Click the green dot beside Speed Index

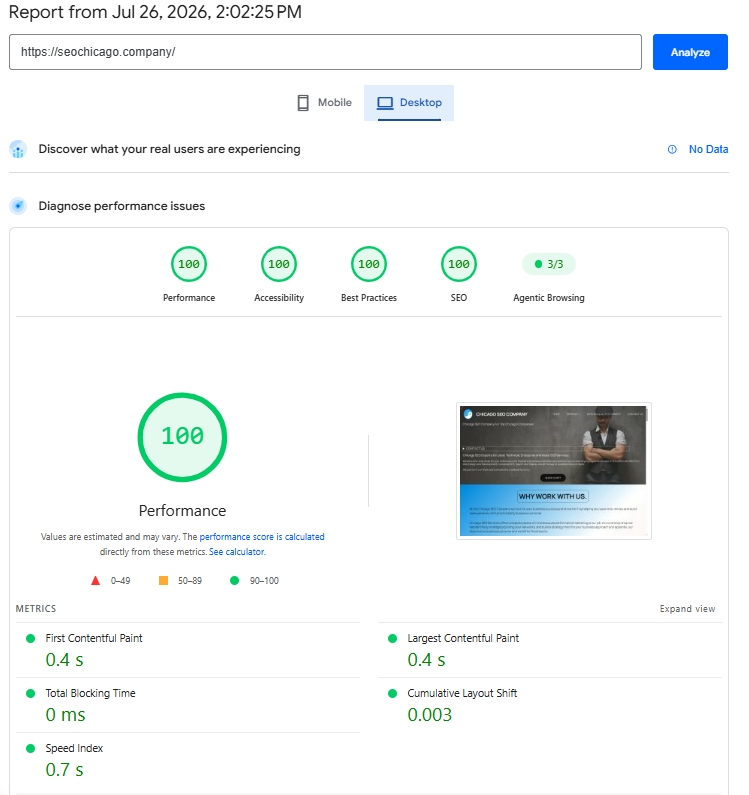pyautogui.click(x=30, y=748)
